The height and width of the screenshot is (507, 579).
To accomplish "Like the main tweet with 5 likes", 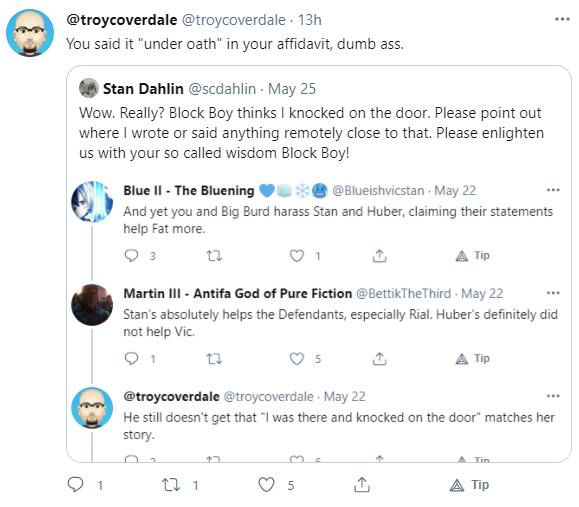I will click(x=266, y=484).
